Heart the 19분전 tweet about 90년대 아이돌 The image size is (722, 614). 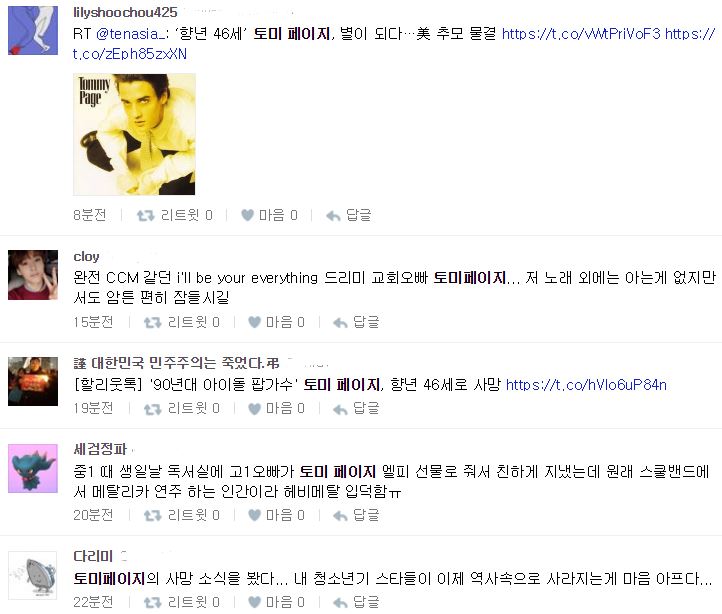click(255, 409)
